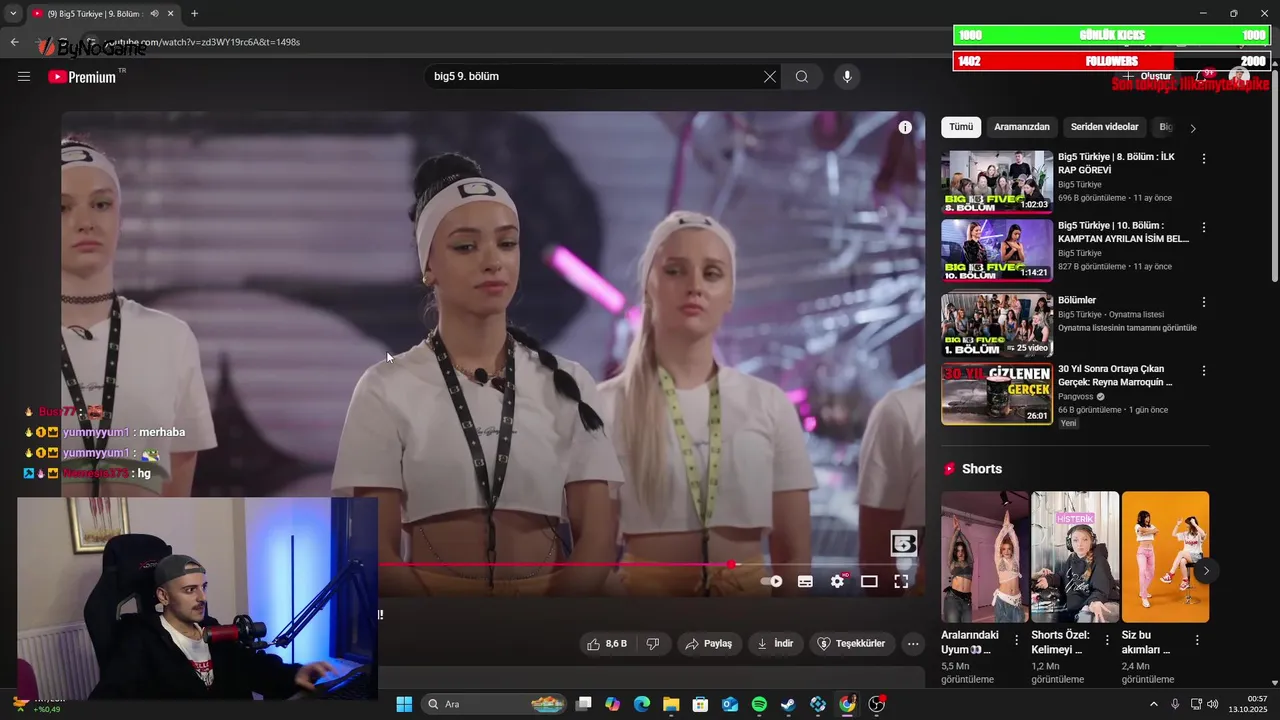
Task: Open 10. Bölüm: KAMPTAN AYRILAN İSİM title
Action: (x=1123, y=232)
